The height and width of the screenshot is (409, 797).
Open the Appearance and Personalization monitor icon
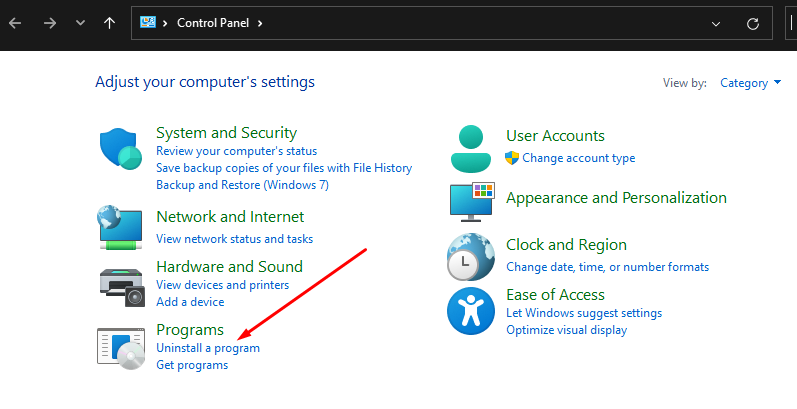[x=472, y=202]
